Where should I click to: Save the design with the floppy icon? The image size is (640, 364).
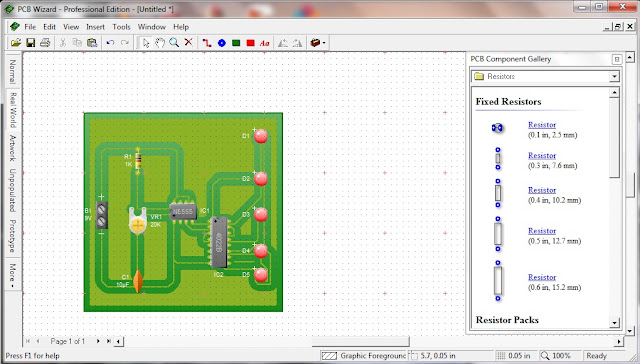30,42
